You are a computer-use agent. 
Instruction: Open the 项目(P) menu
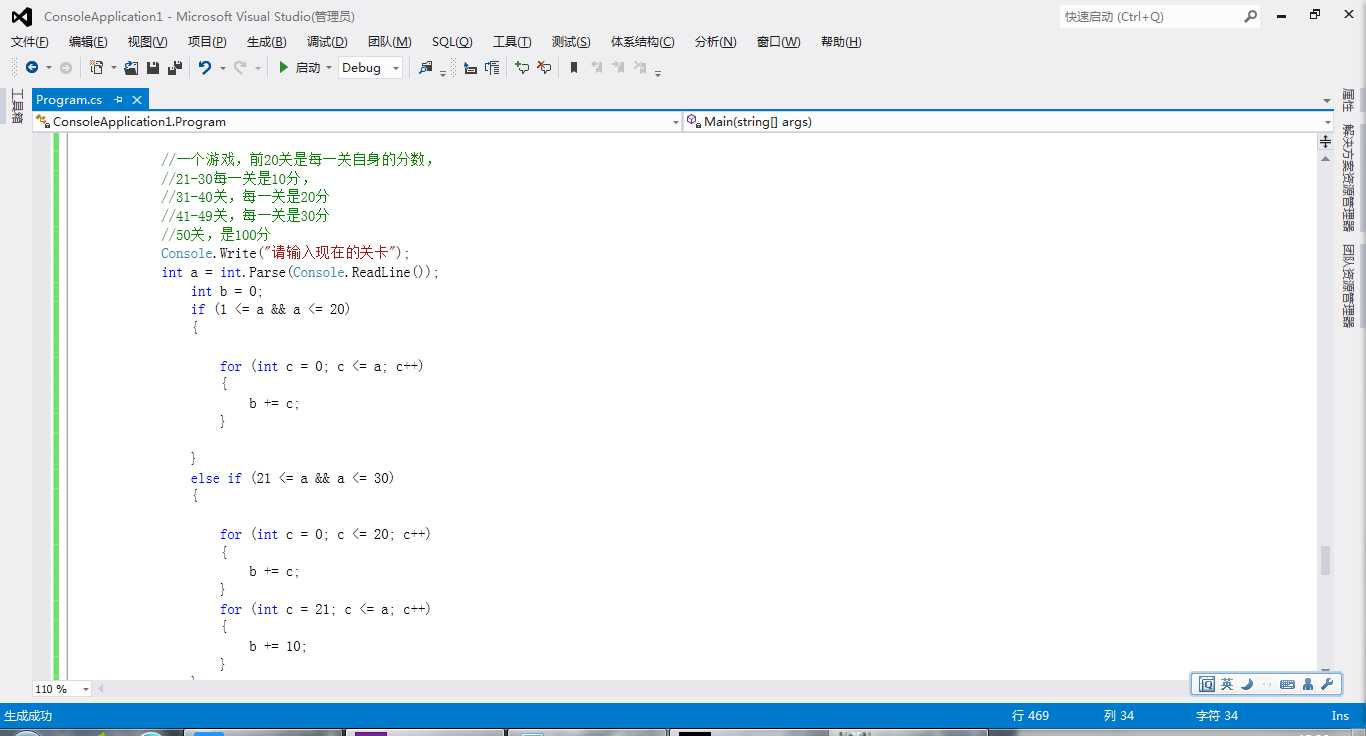tap(207, 42)
